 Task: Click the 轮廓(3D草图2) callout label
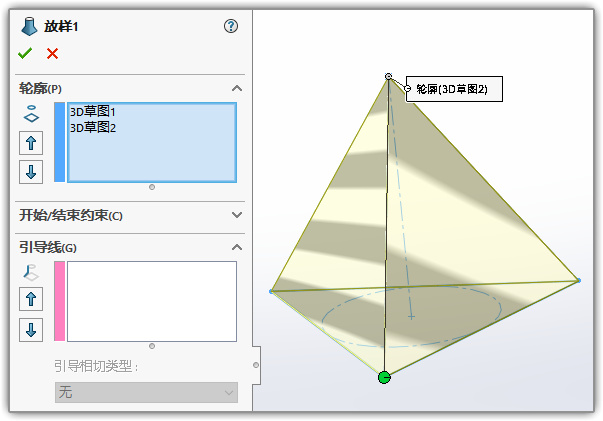(x=454, y=89)
